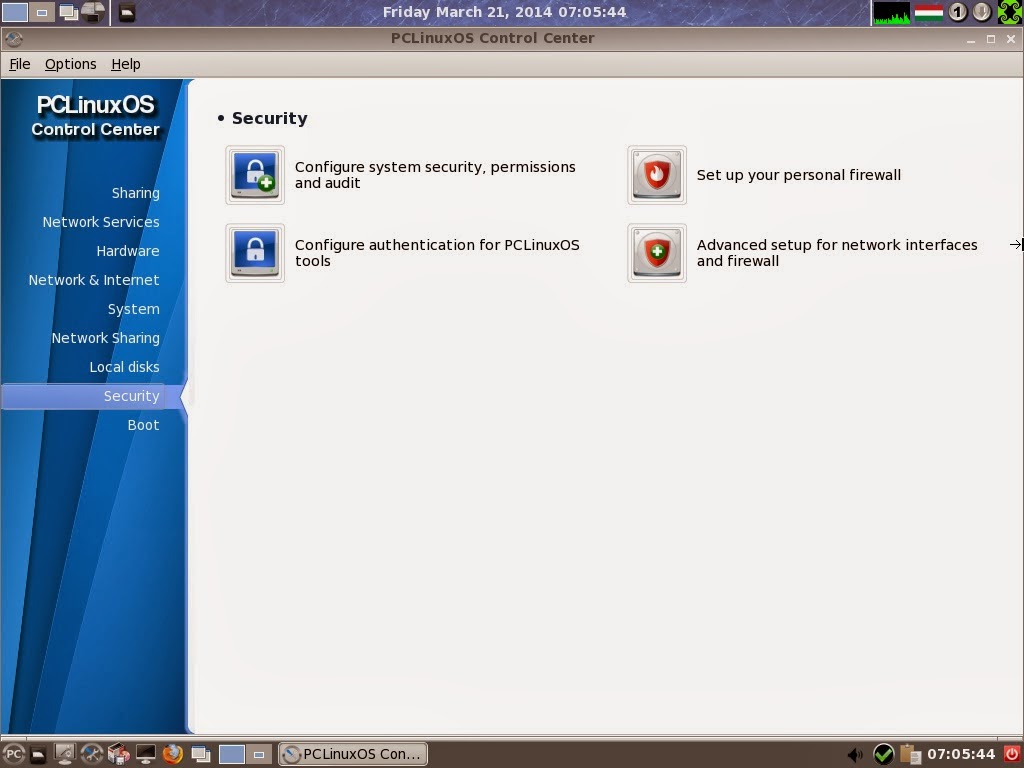Screen dimensions: 1024x768
Task: Click the 07:05:44 clock in the bottom panel
Action: pos(961,754)
